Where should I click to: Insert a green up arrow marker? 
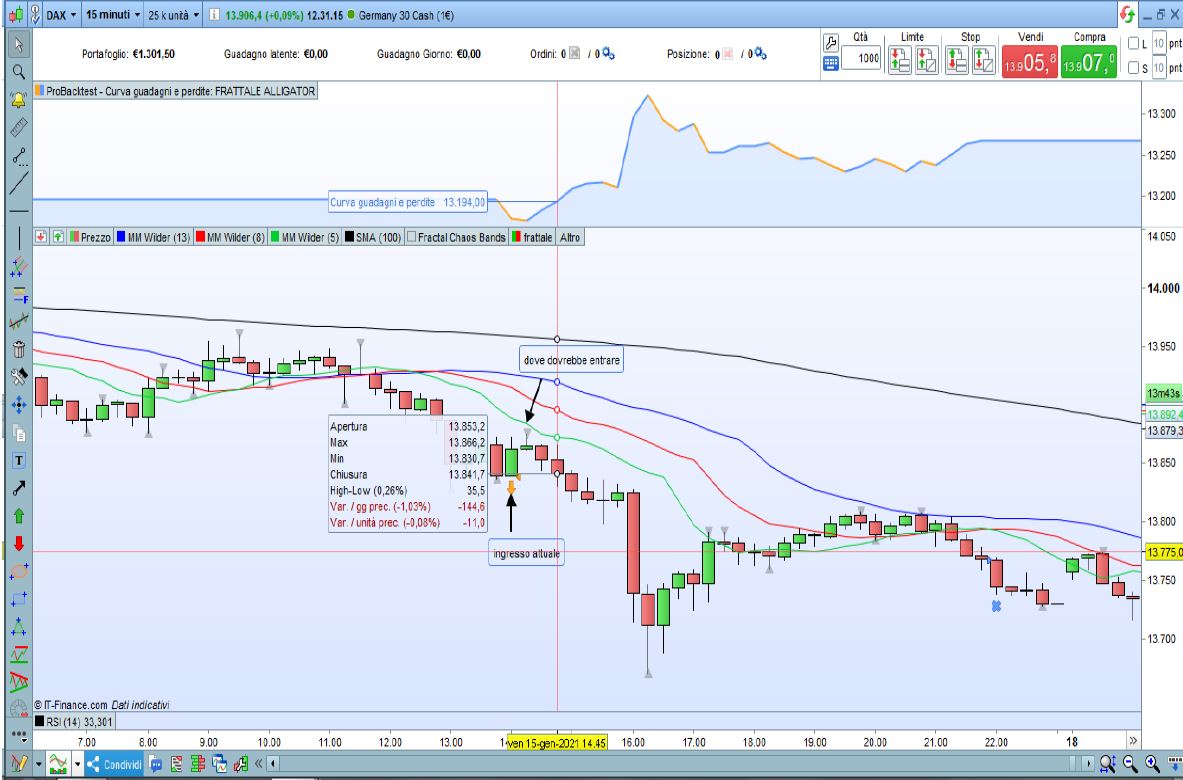tap(19, 516)
